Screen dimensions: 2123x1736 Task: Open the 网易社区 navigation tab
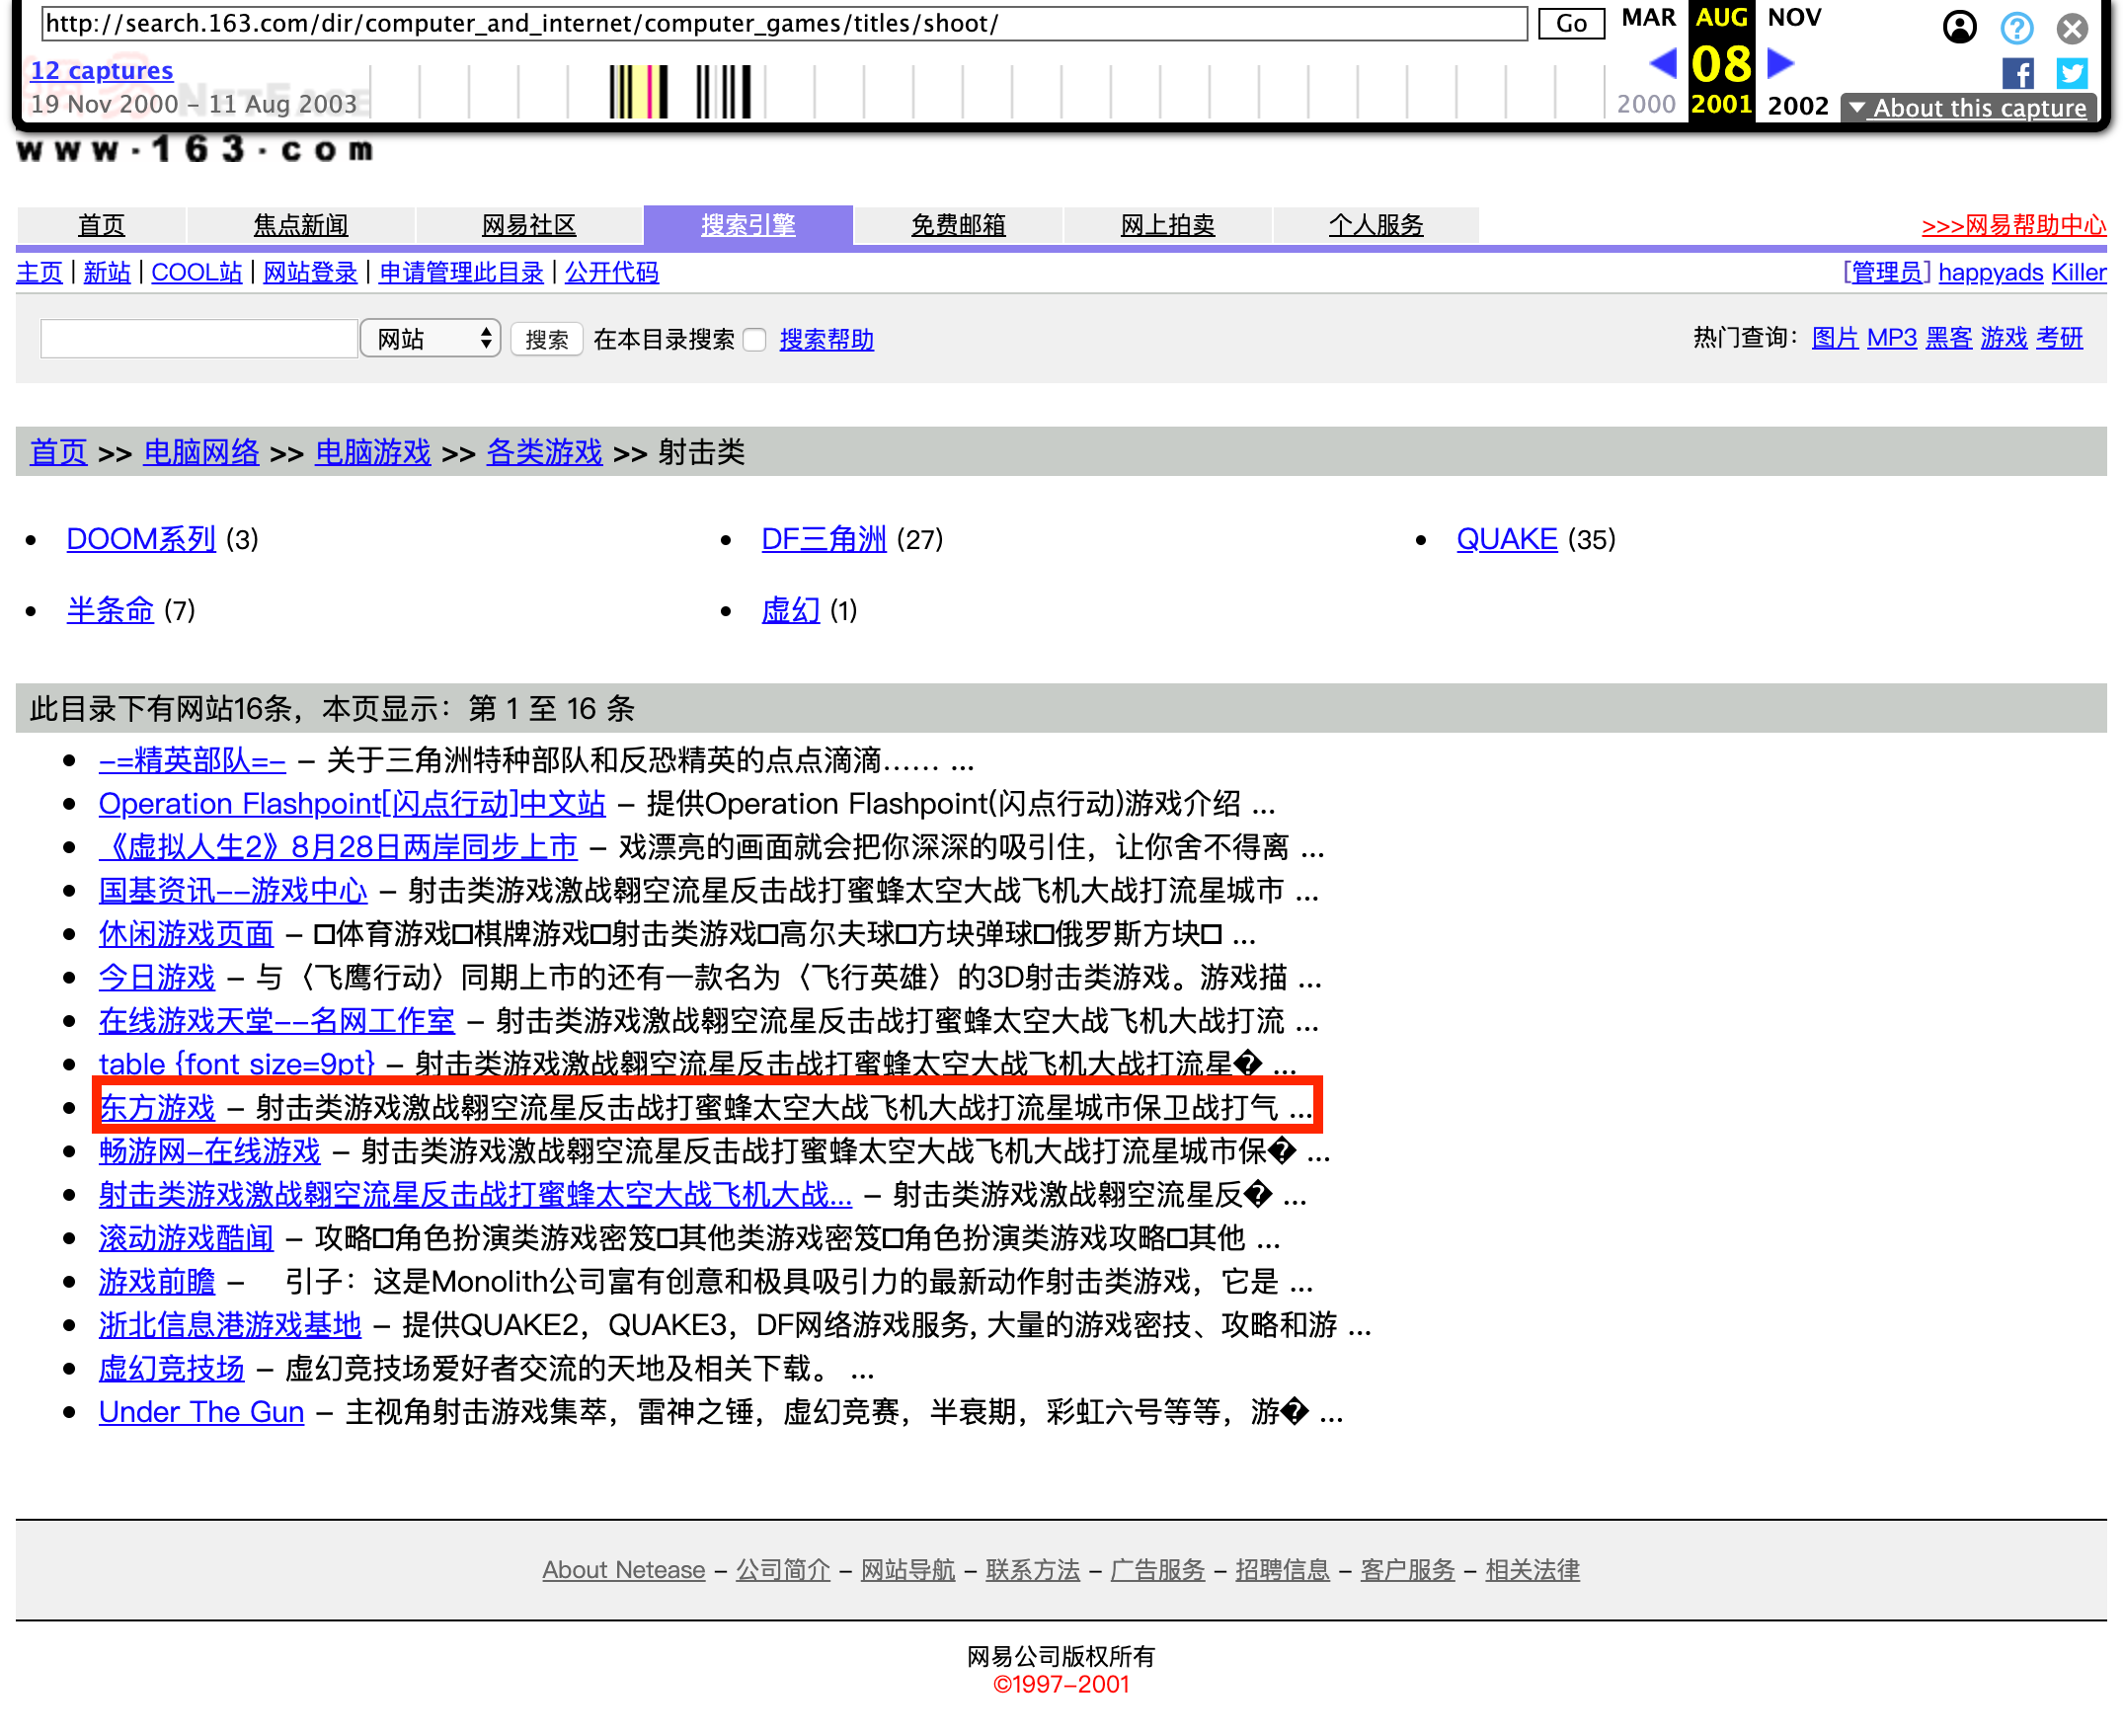point(529,225)
